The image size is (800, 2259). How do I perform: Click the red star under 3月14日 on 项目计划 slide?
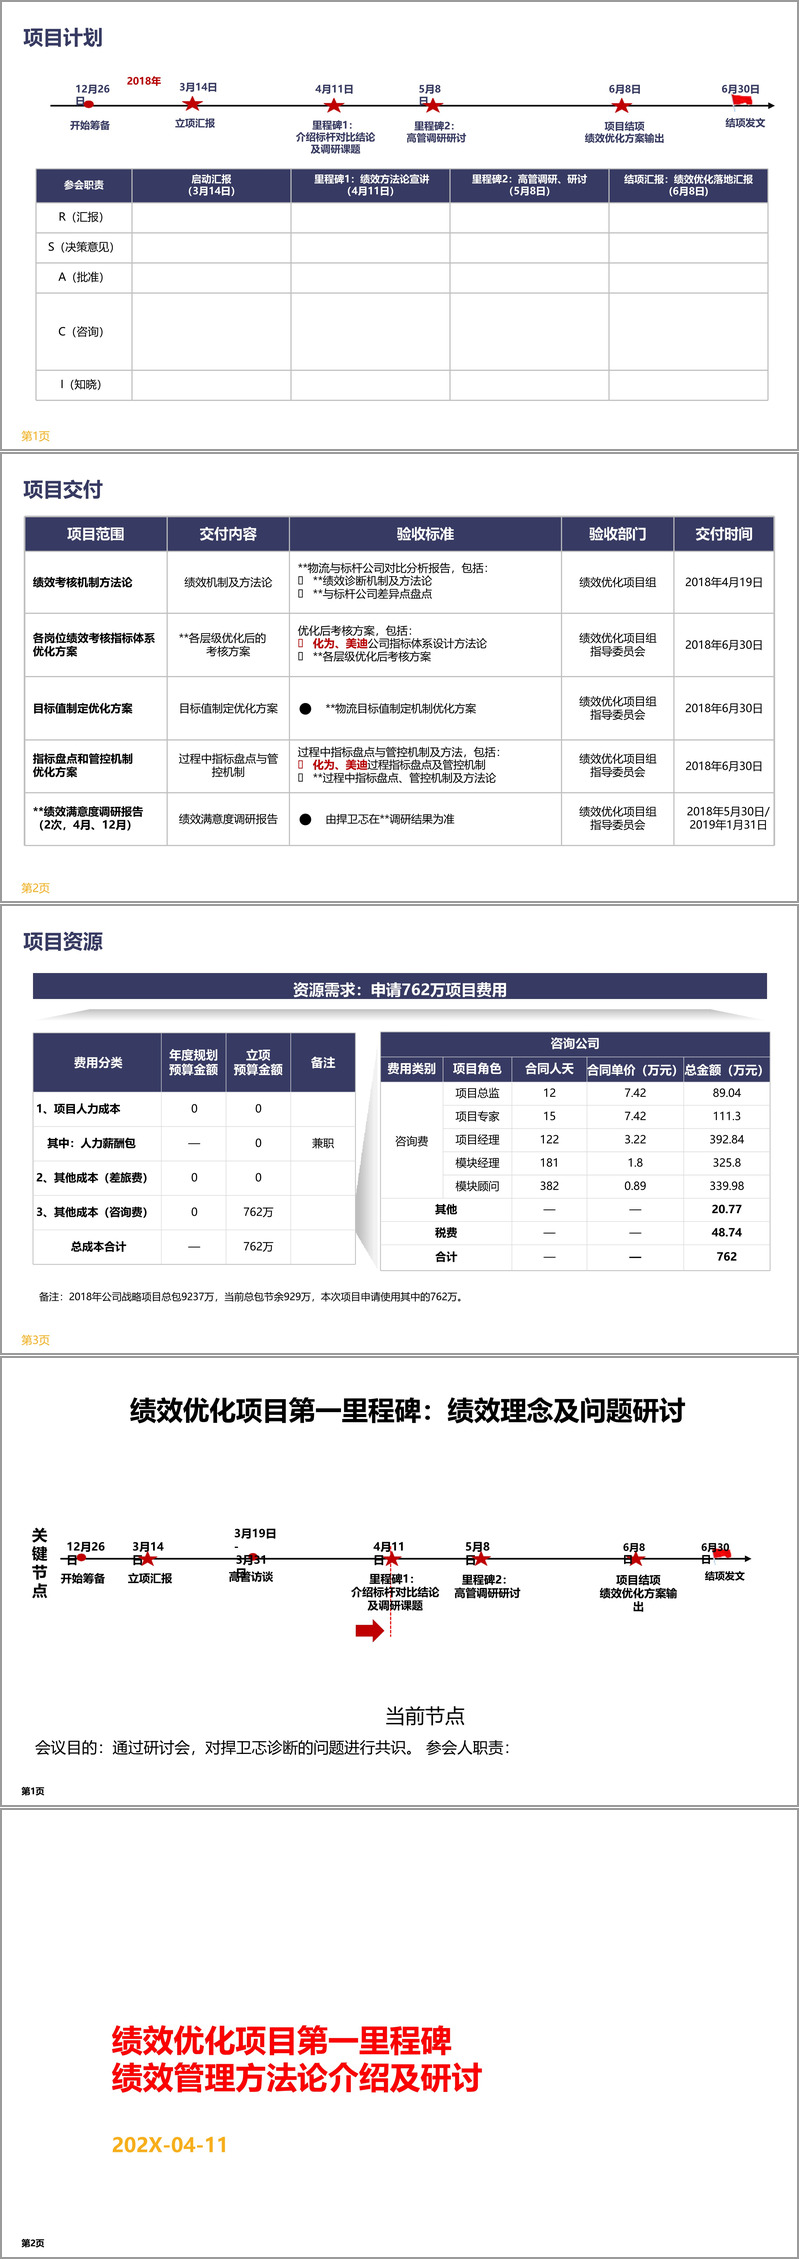point(192,104)
